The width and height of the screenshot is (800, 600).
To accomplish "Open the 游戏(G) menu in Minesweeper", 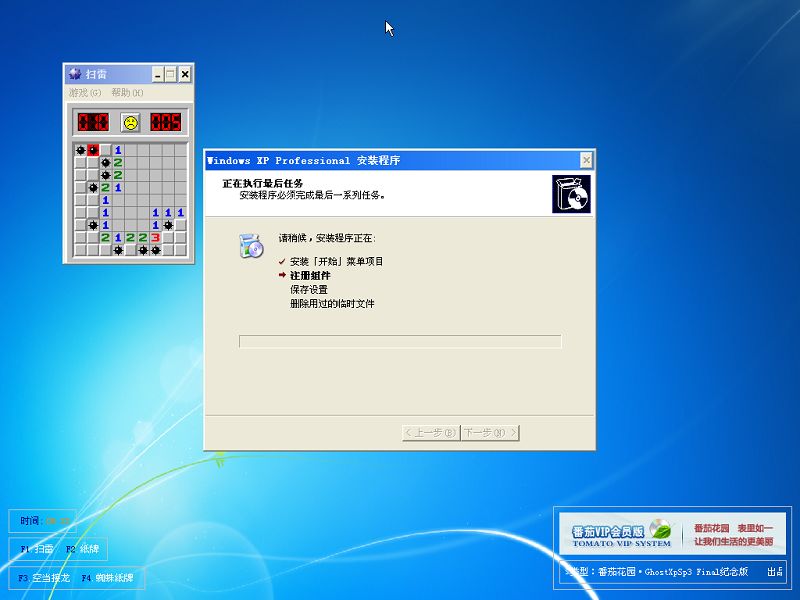I will pos(85,93).
